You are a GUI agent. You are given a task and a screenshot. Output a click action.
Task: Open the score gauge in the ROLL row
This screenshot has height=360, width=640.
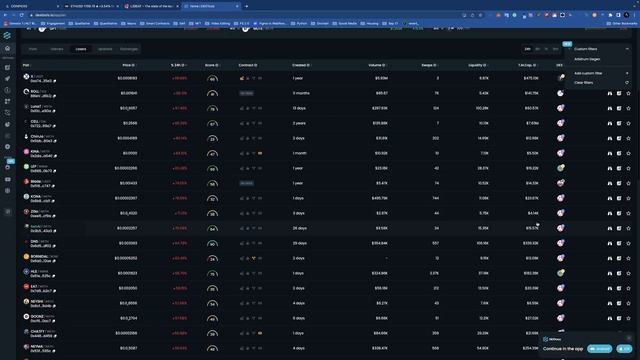click(212, 93)
